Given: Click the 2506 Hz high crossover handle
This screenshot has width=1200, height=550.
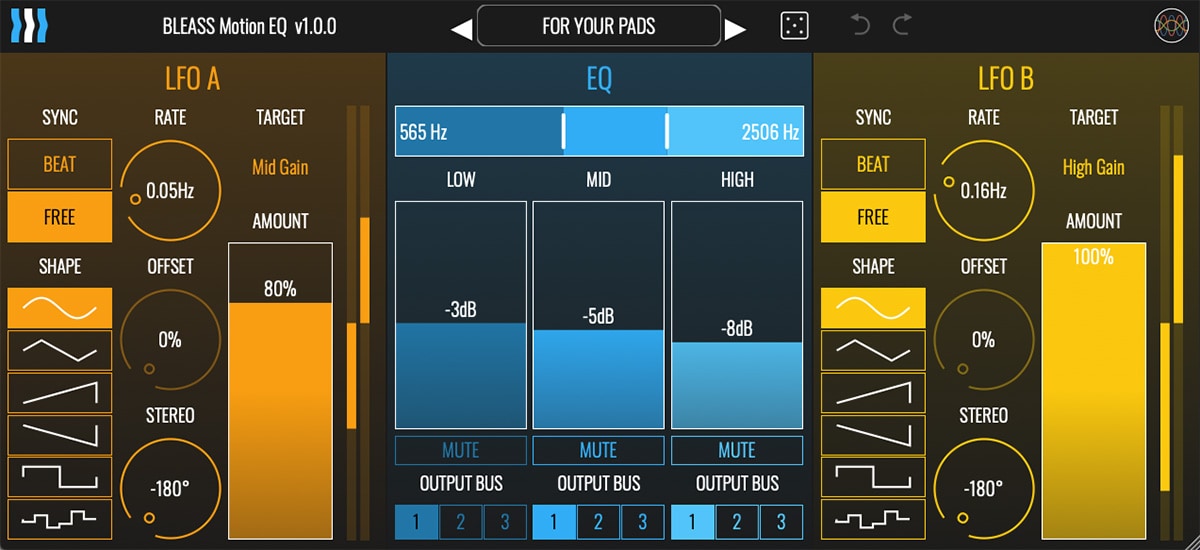Looking at the screenshot, I should [666, 131].
